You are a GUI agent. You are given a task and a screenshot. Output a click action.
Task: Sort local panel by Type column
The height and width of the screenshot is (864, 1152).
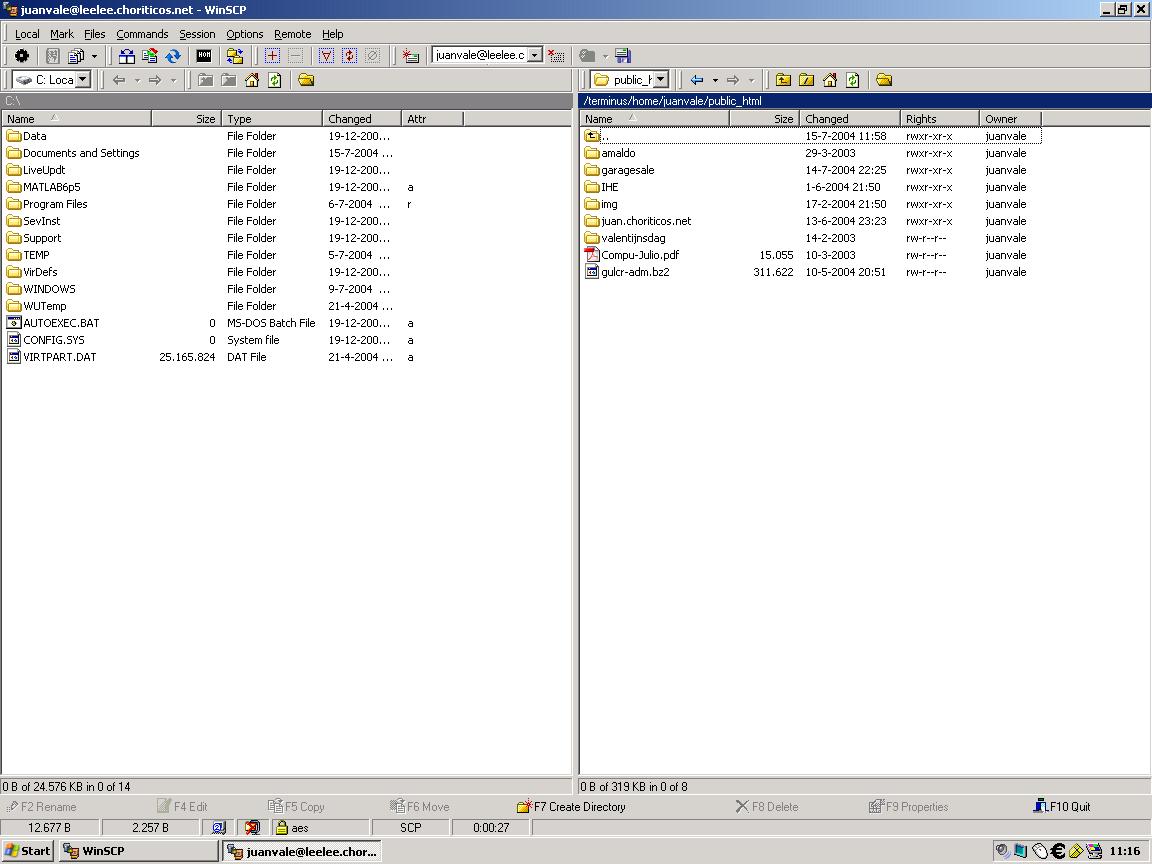tap(272, 118)
